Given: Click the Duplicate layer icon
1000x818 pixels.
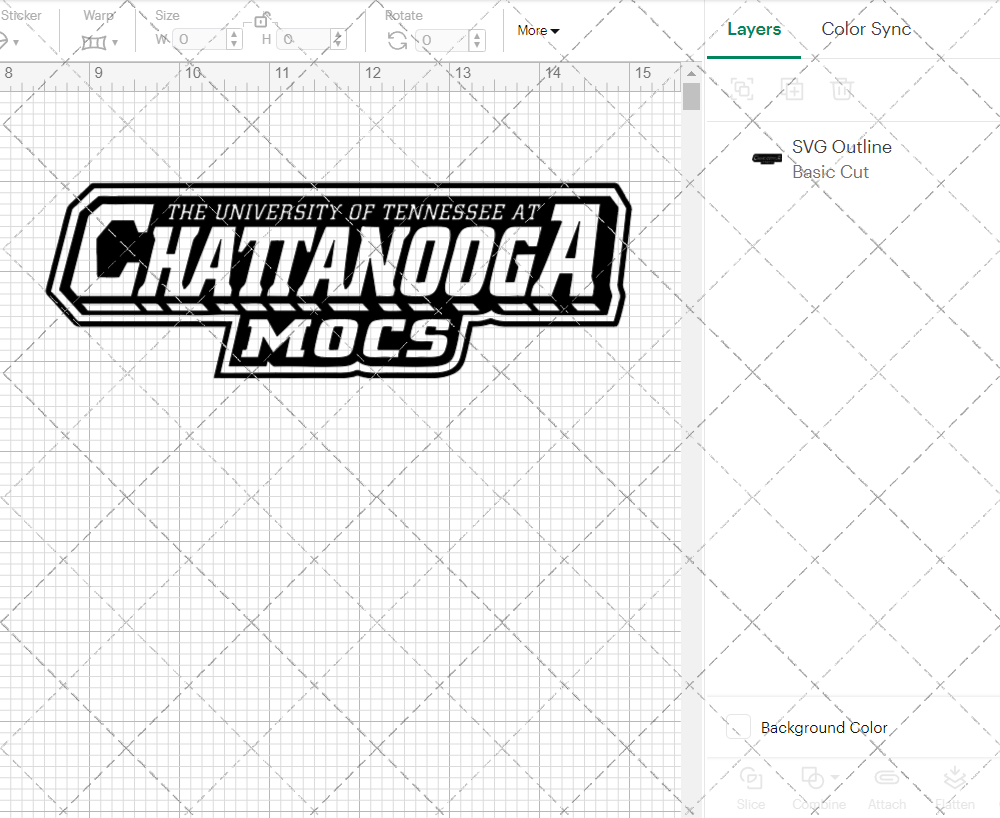Looking at the screenshot, I should point(793,89).
